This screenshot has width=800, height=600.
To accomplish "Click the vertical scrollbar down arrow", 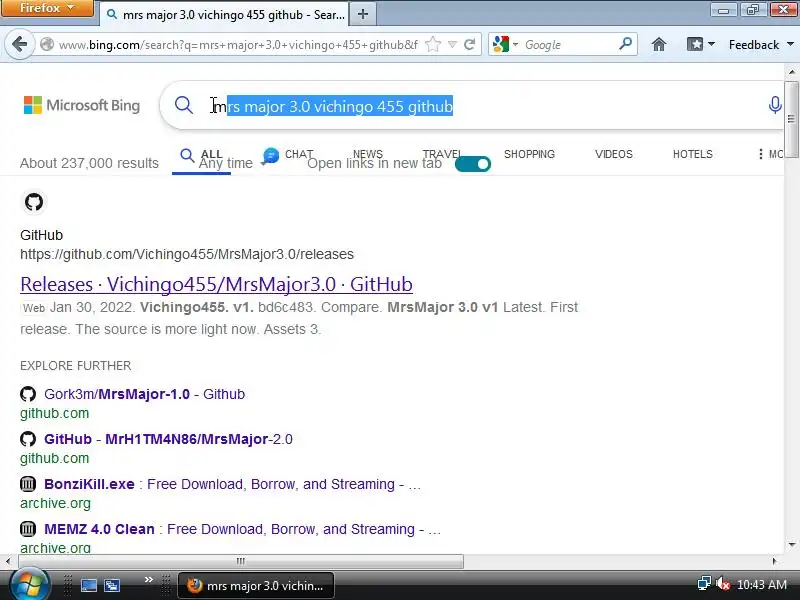I will (x=792, y=544).
